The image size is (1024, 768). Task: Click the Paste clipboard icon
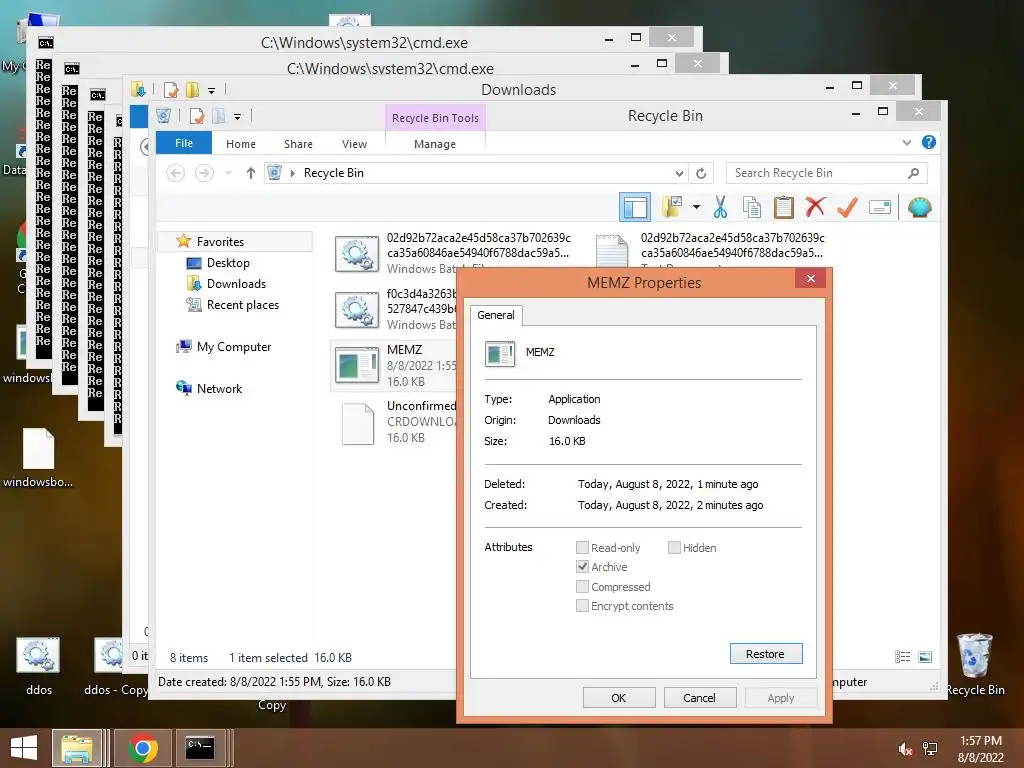(x=784, y=208)
